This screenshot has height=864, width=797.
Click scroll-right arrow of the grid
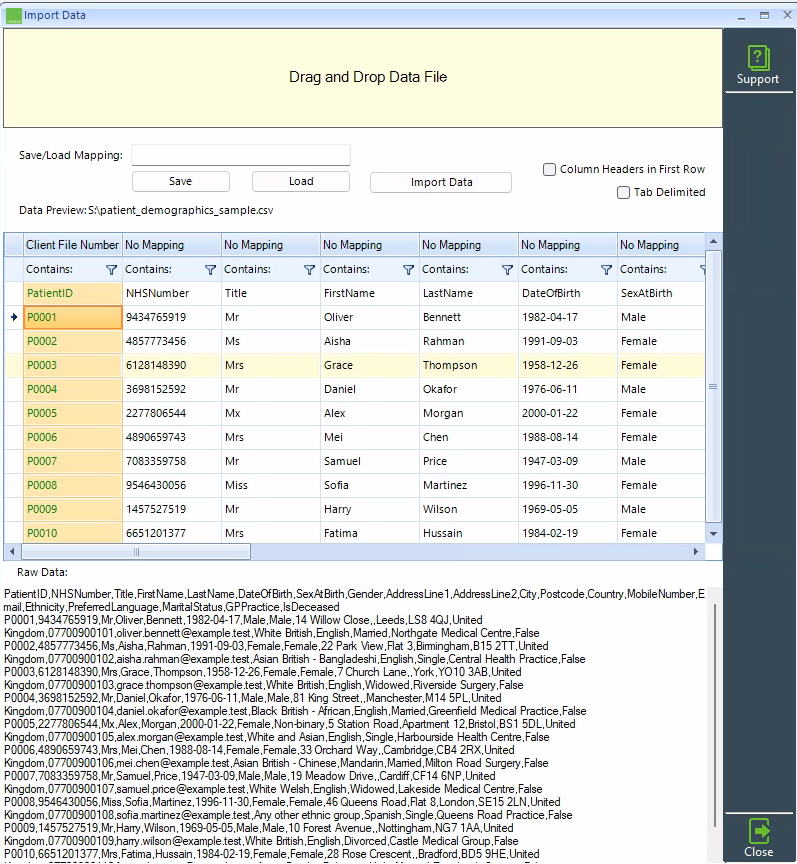coord(696,552)
